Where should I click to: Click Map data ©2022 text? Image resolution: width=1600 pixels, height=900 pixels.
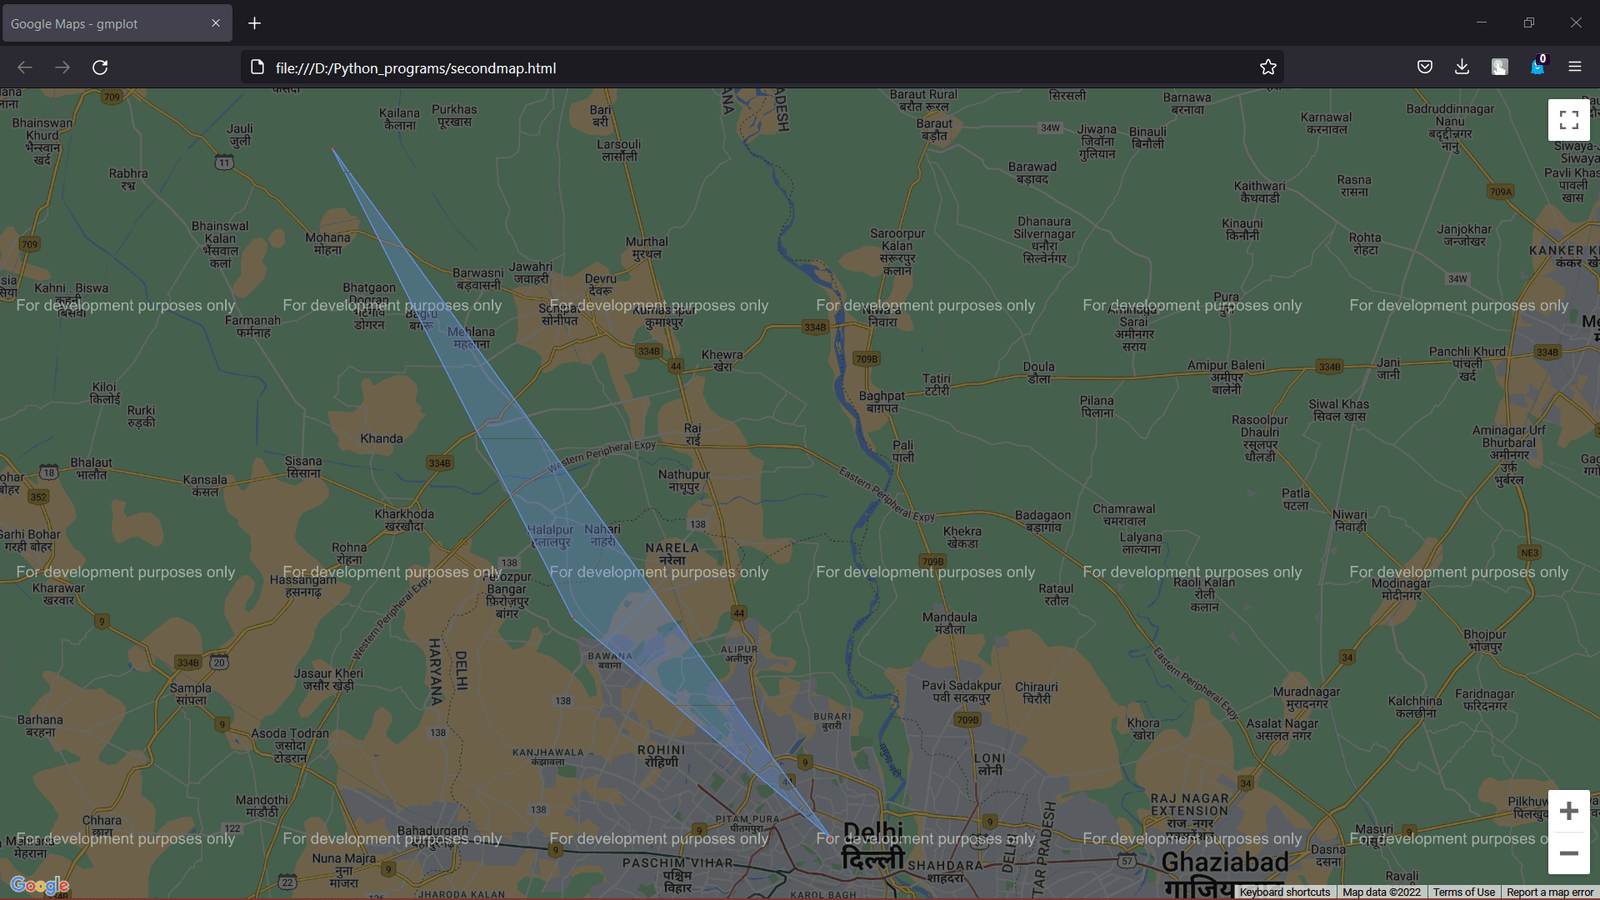pyautogui.click(x=1381, y=892)
